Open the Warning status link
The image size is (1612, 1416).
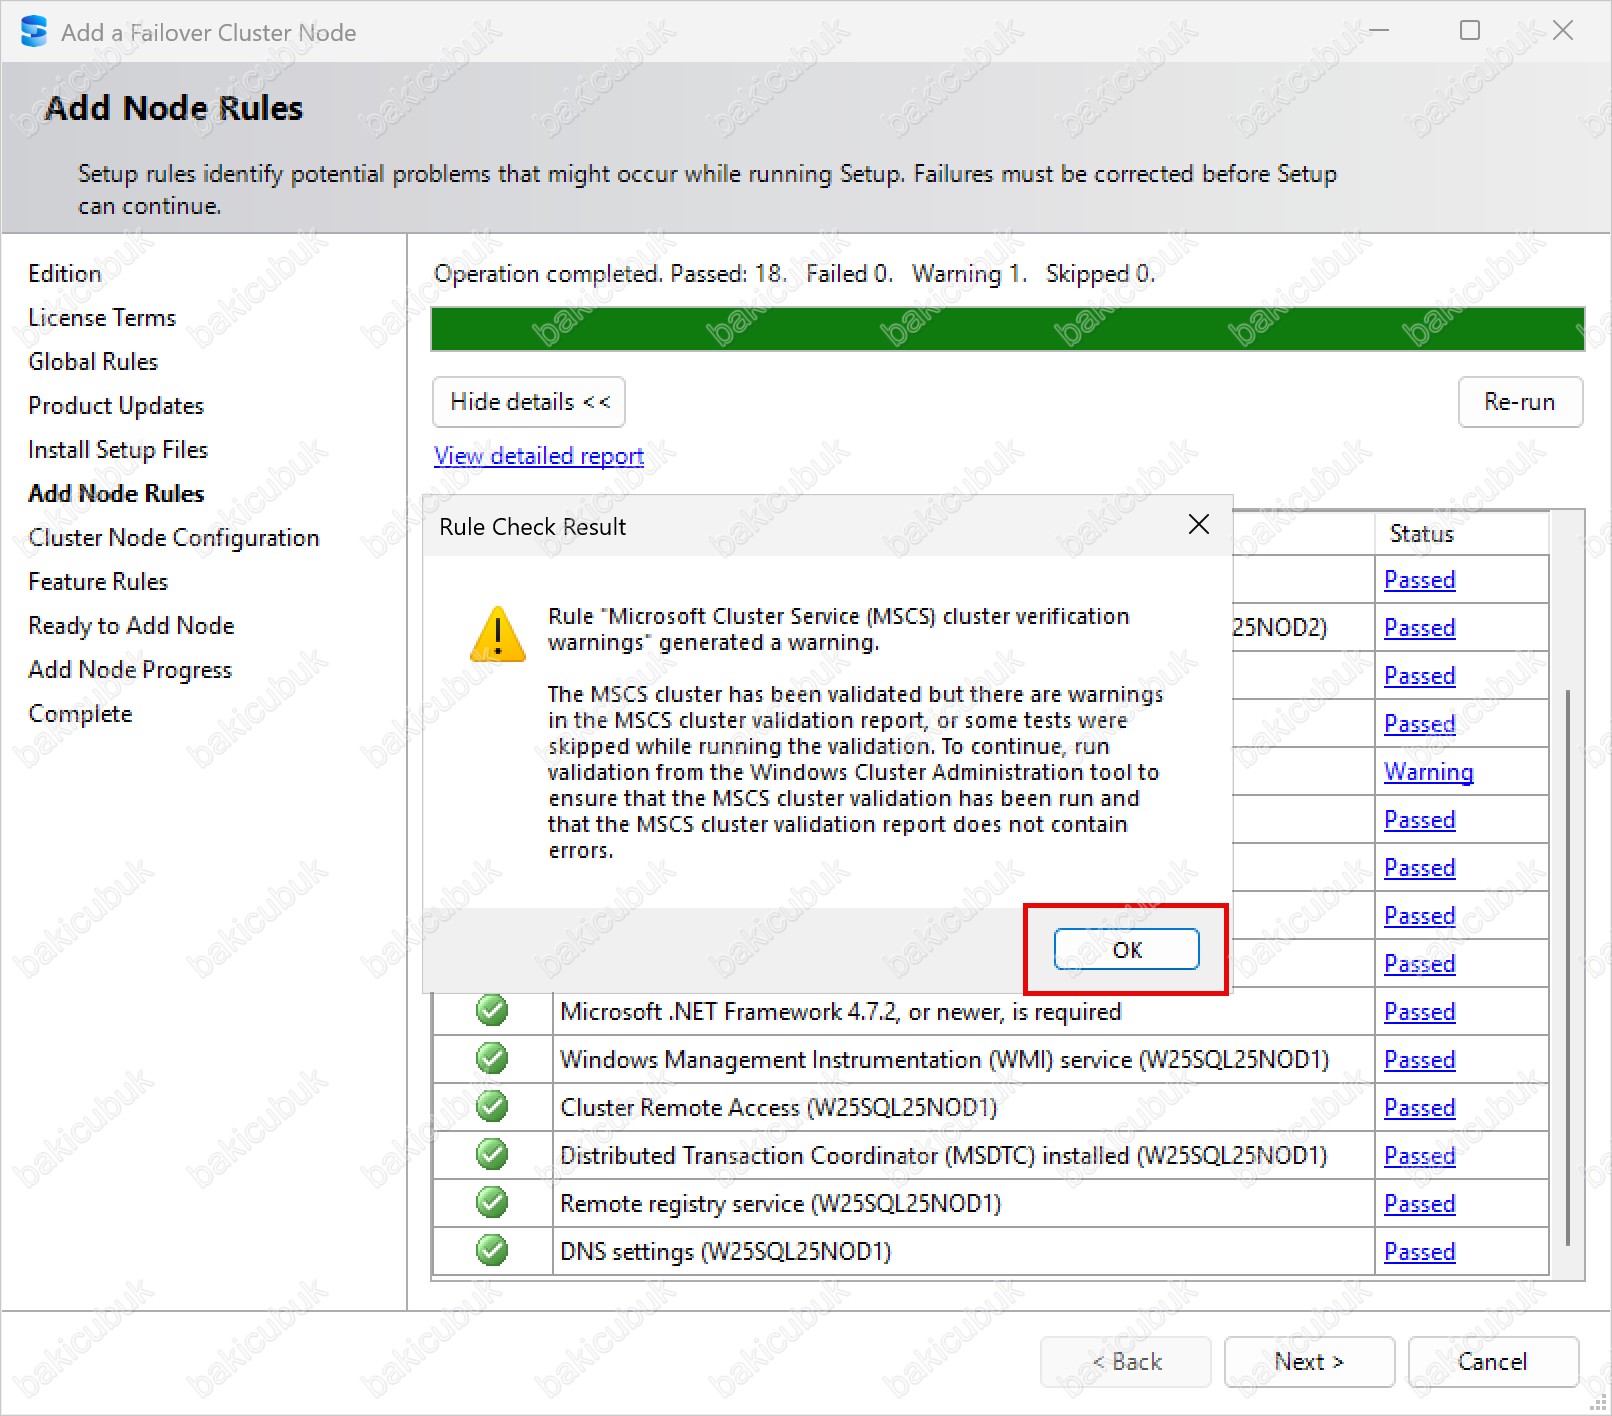click(1428, 772)
